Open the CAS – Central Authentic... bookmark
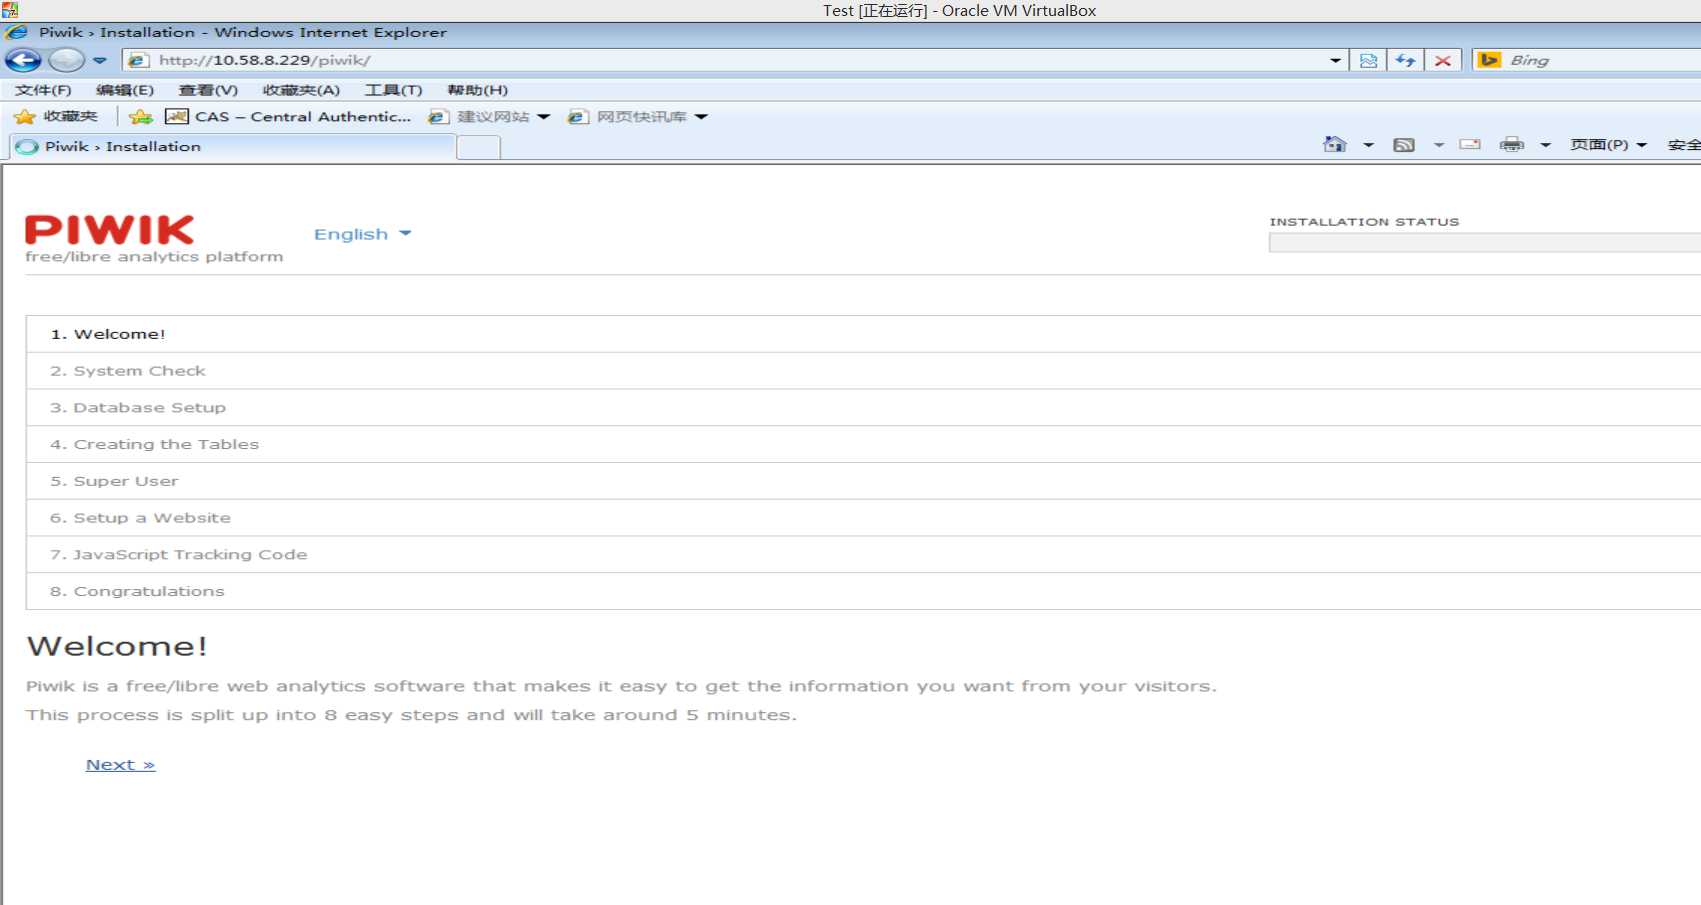Viewport: 1701px width, 905px height. pyautogui.click(x=288, y=117)
